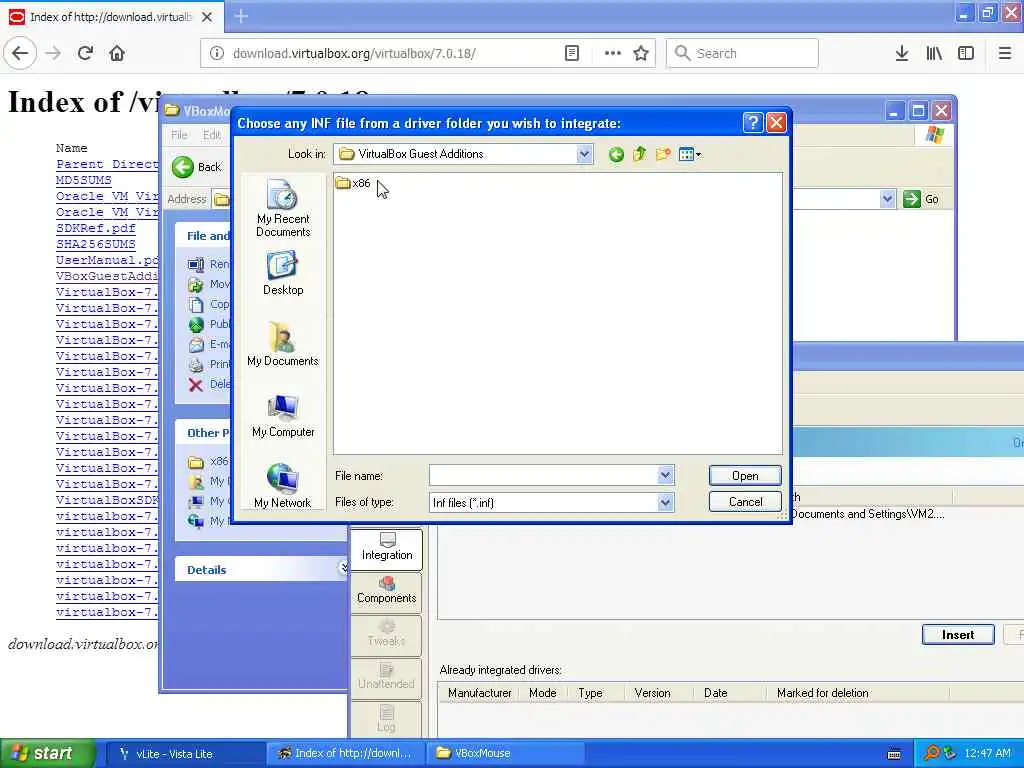Switch to VBoxMouse taskbar item
This screenshot has width=1024, height=768.
504,754
